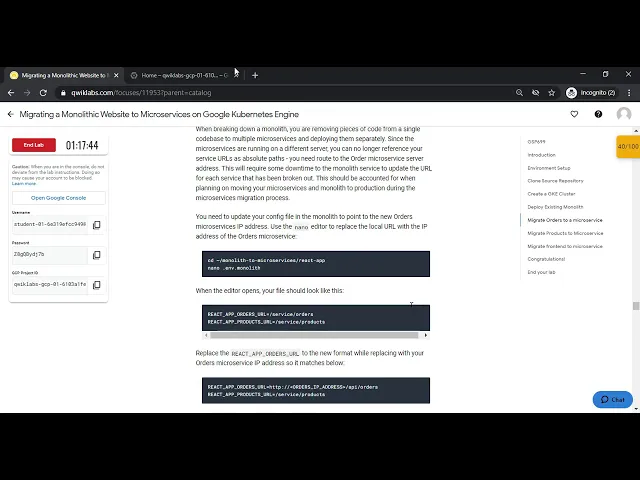This screenshot has height=480, width=640.
Task: Click the password field value
Action: [x=50, y=254]
